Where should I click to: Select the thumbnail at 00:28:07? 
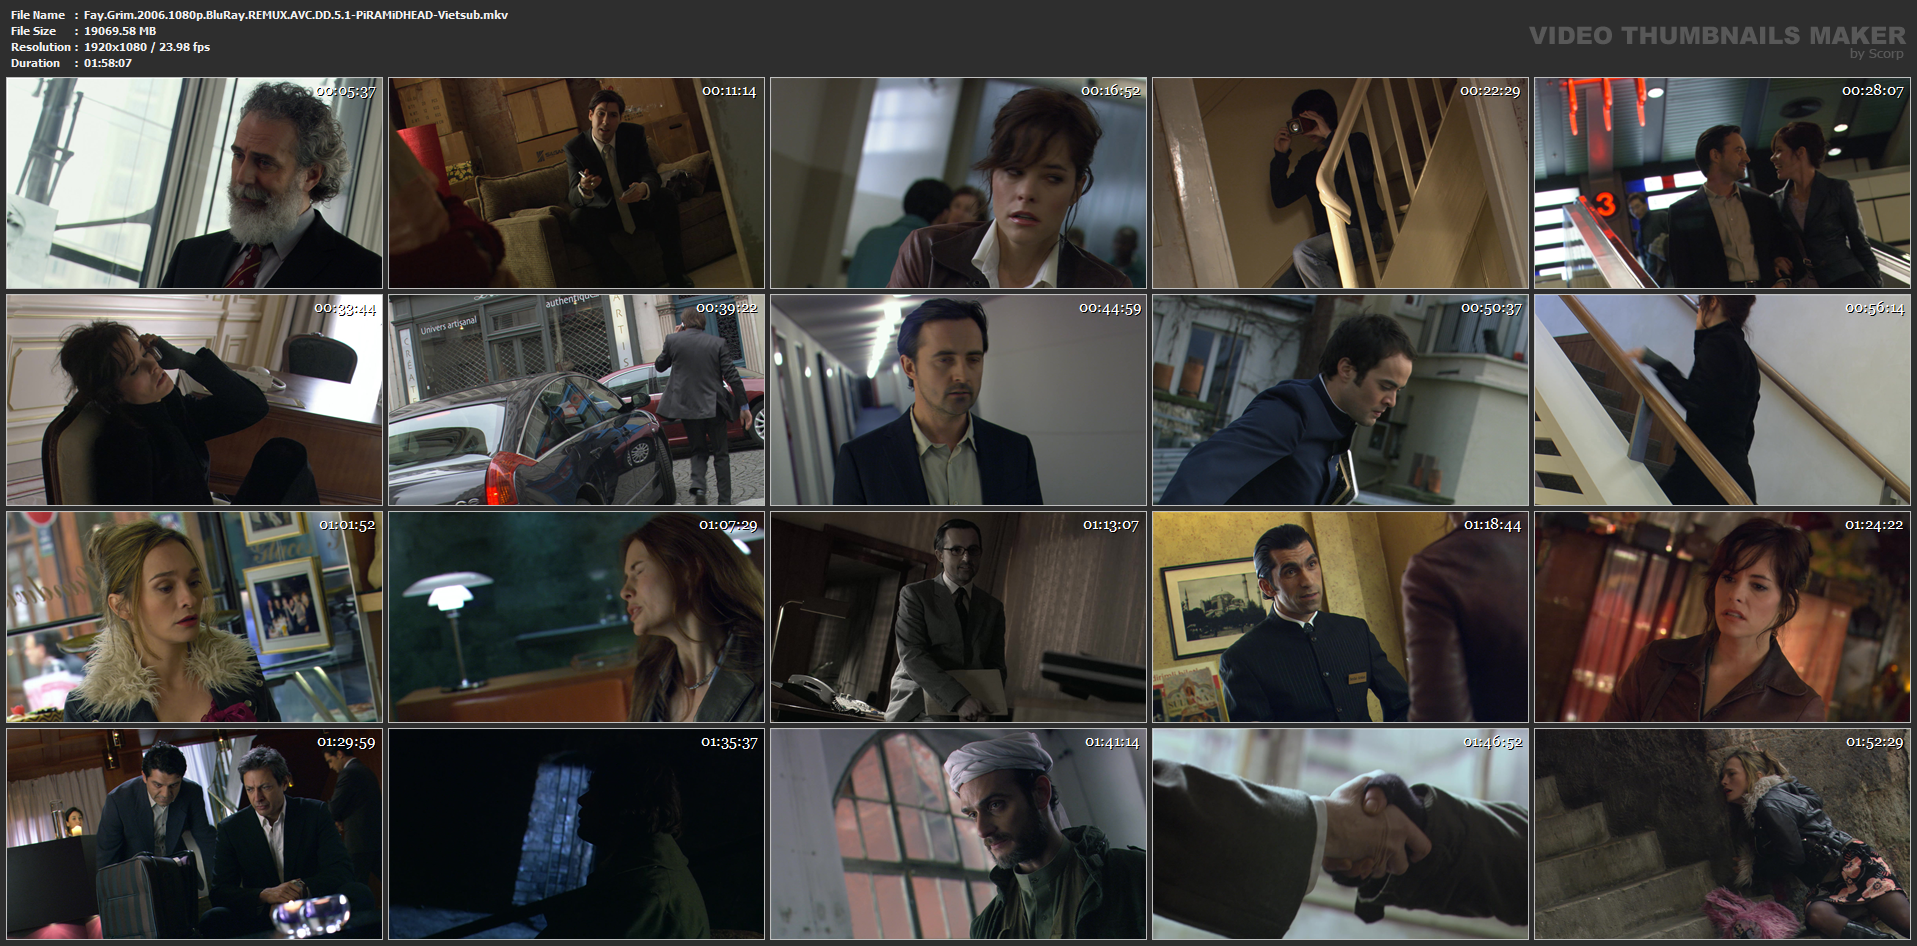click(1722, 183)
